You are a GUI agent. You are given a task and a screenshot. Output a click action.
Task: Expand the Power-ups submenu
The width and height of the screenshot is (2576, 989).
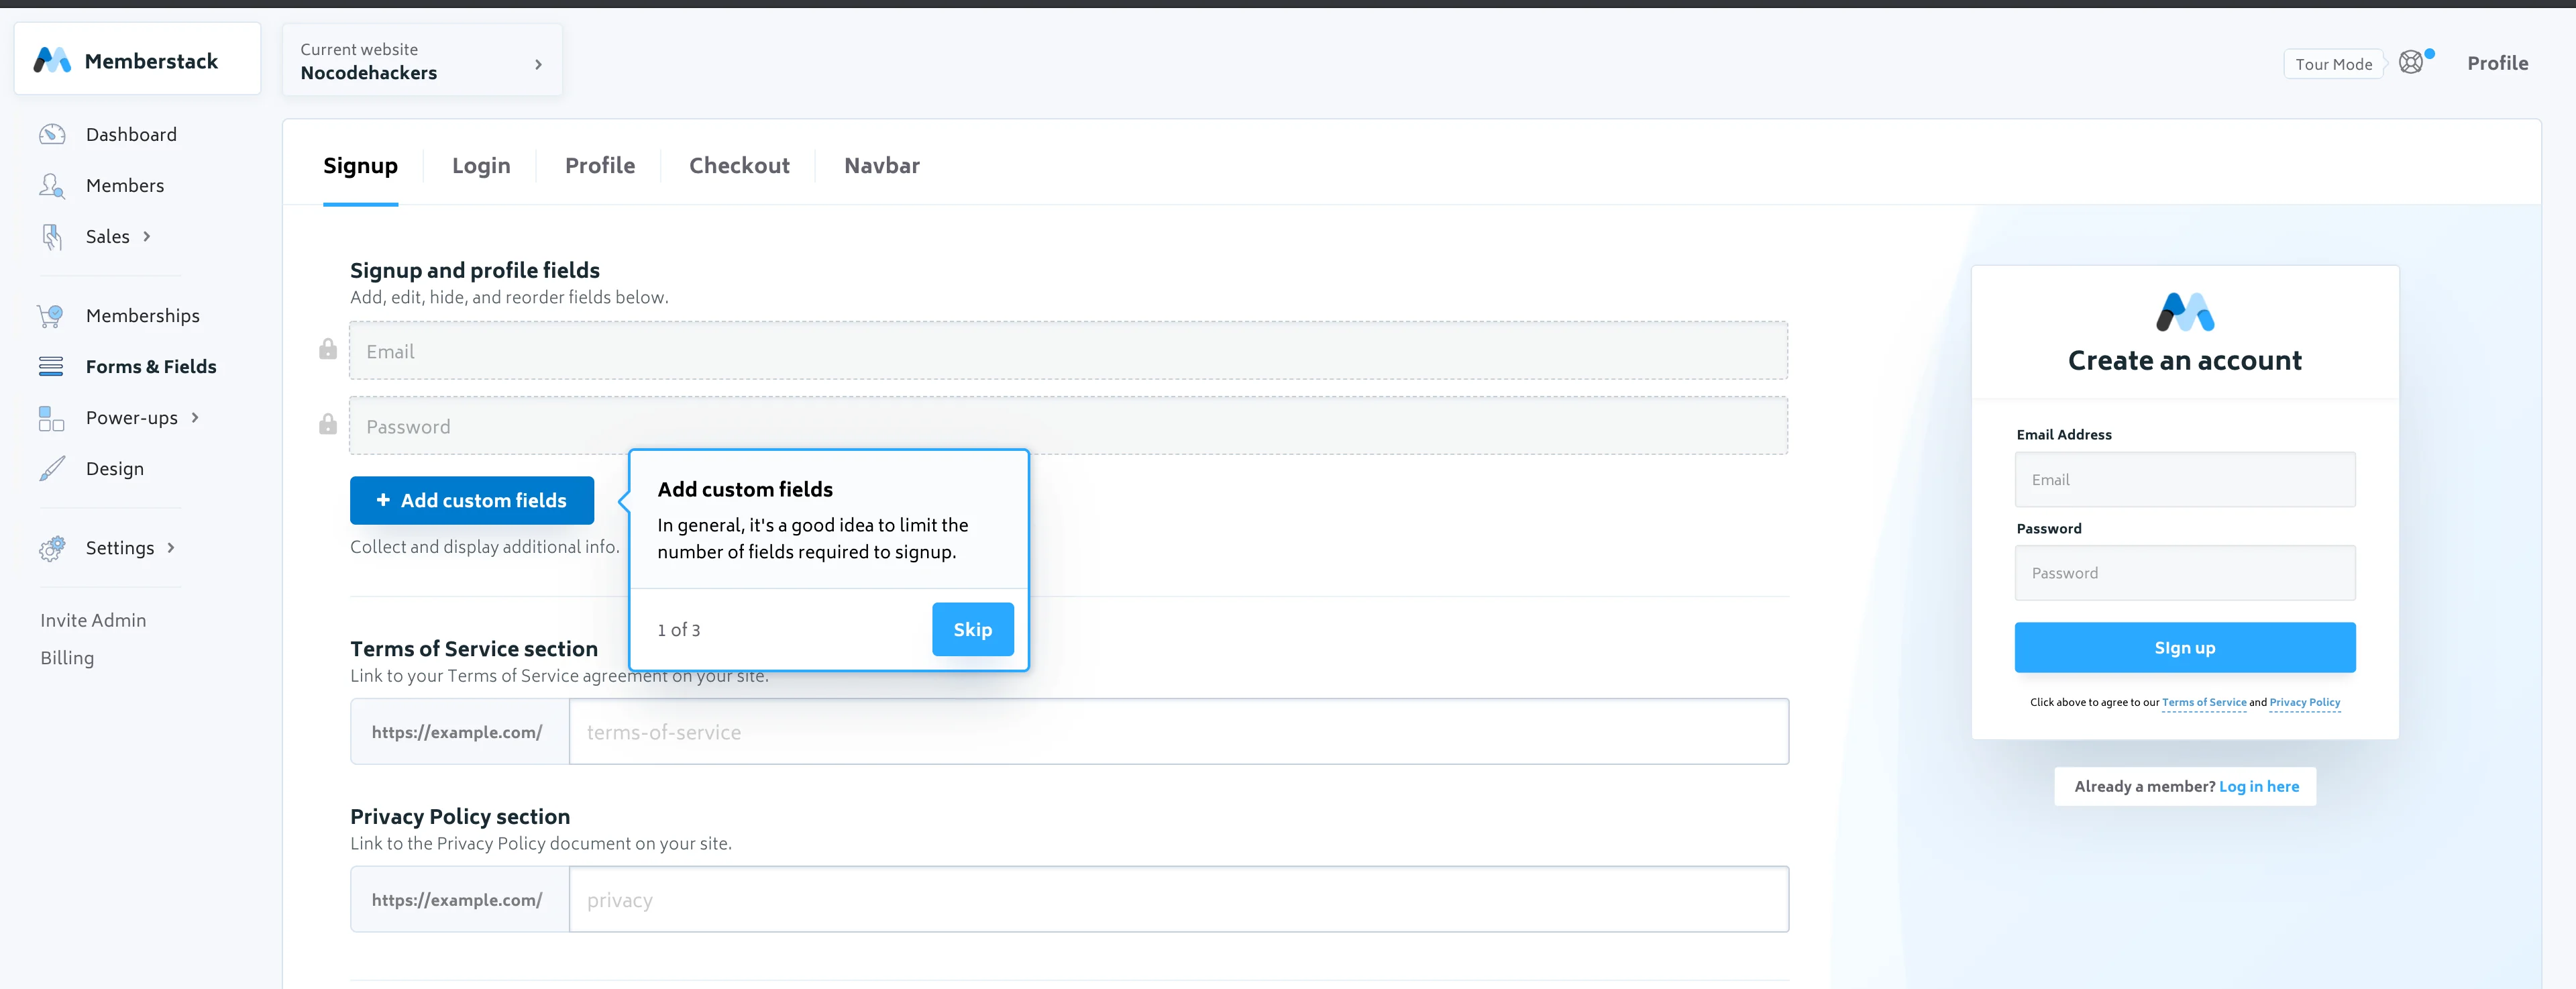195,418
